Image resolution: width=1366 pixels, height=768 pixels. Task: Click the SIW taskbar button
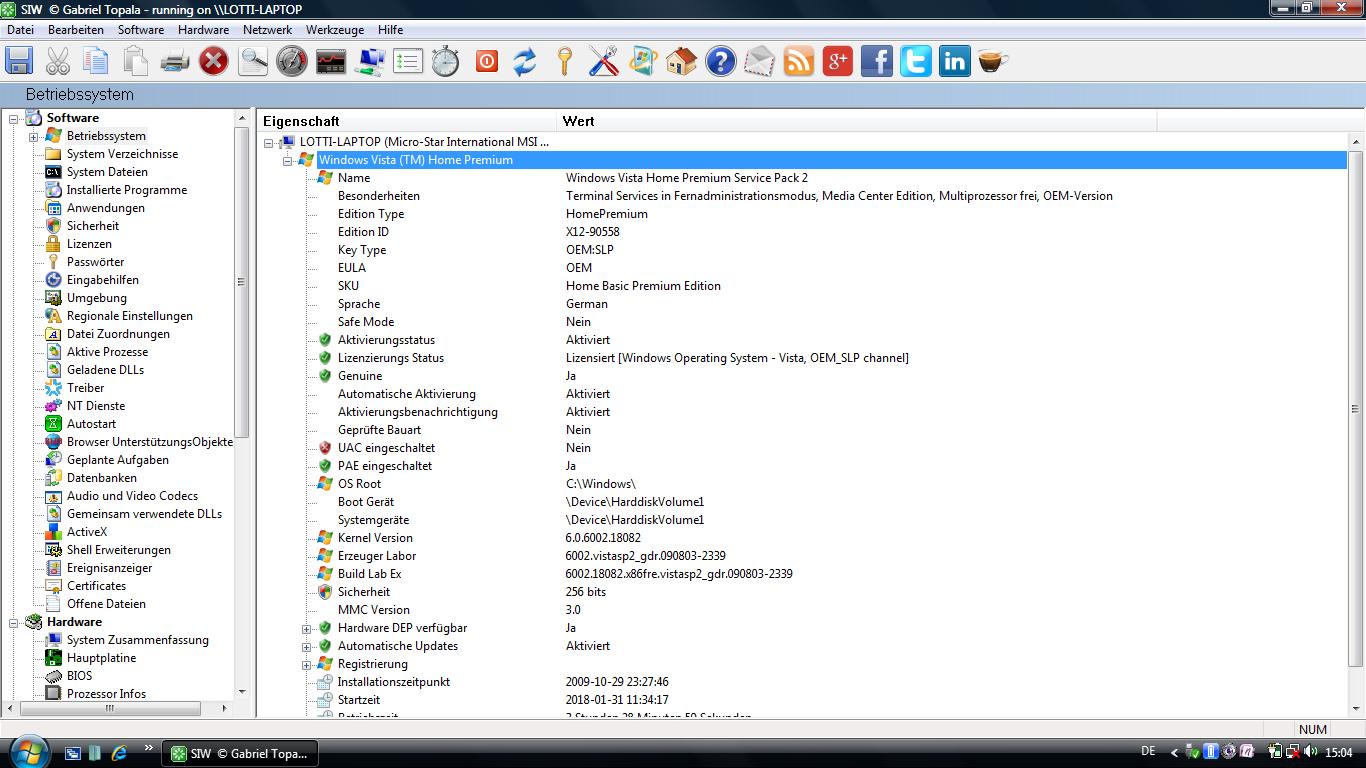(241, 753)
